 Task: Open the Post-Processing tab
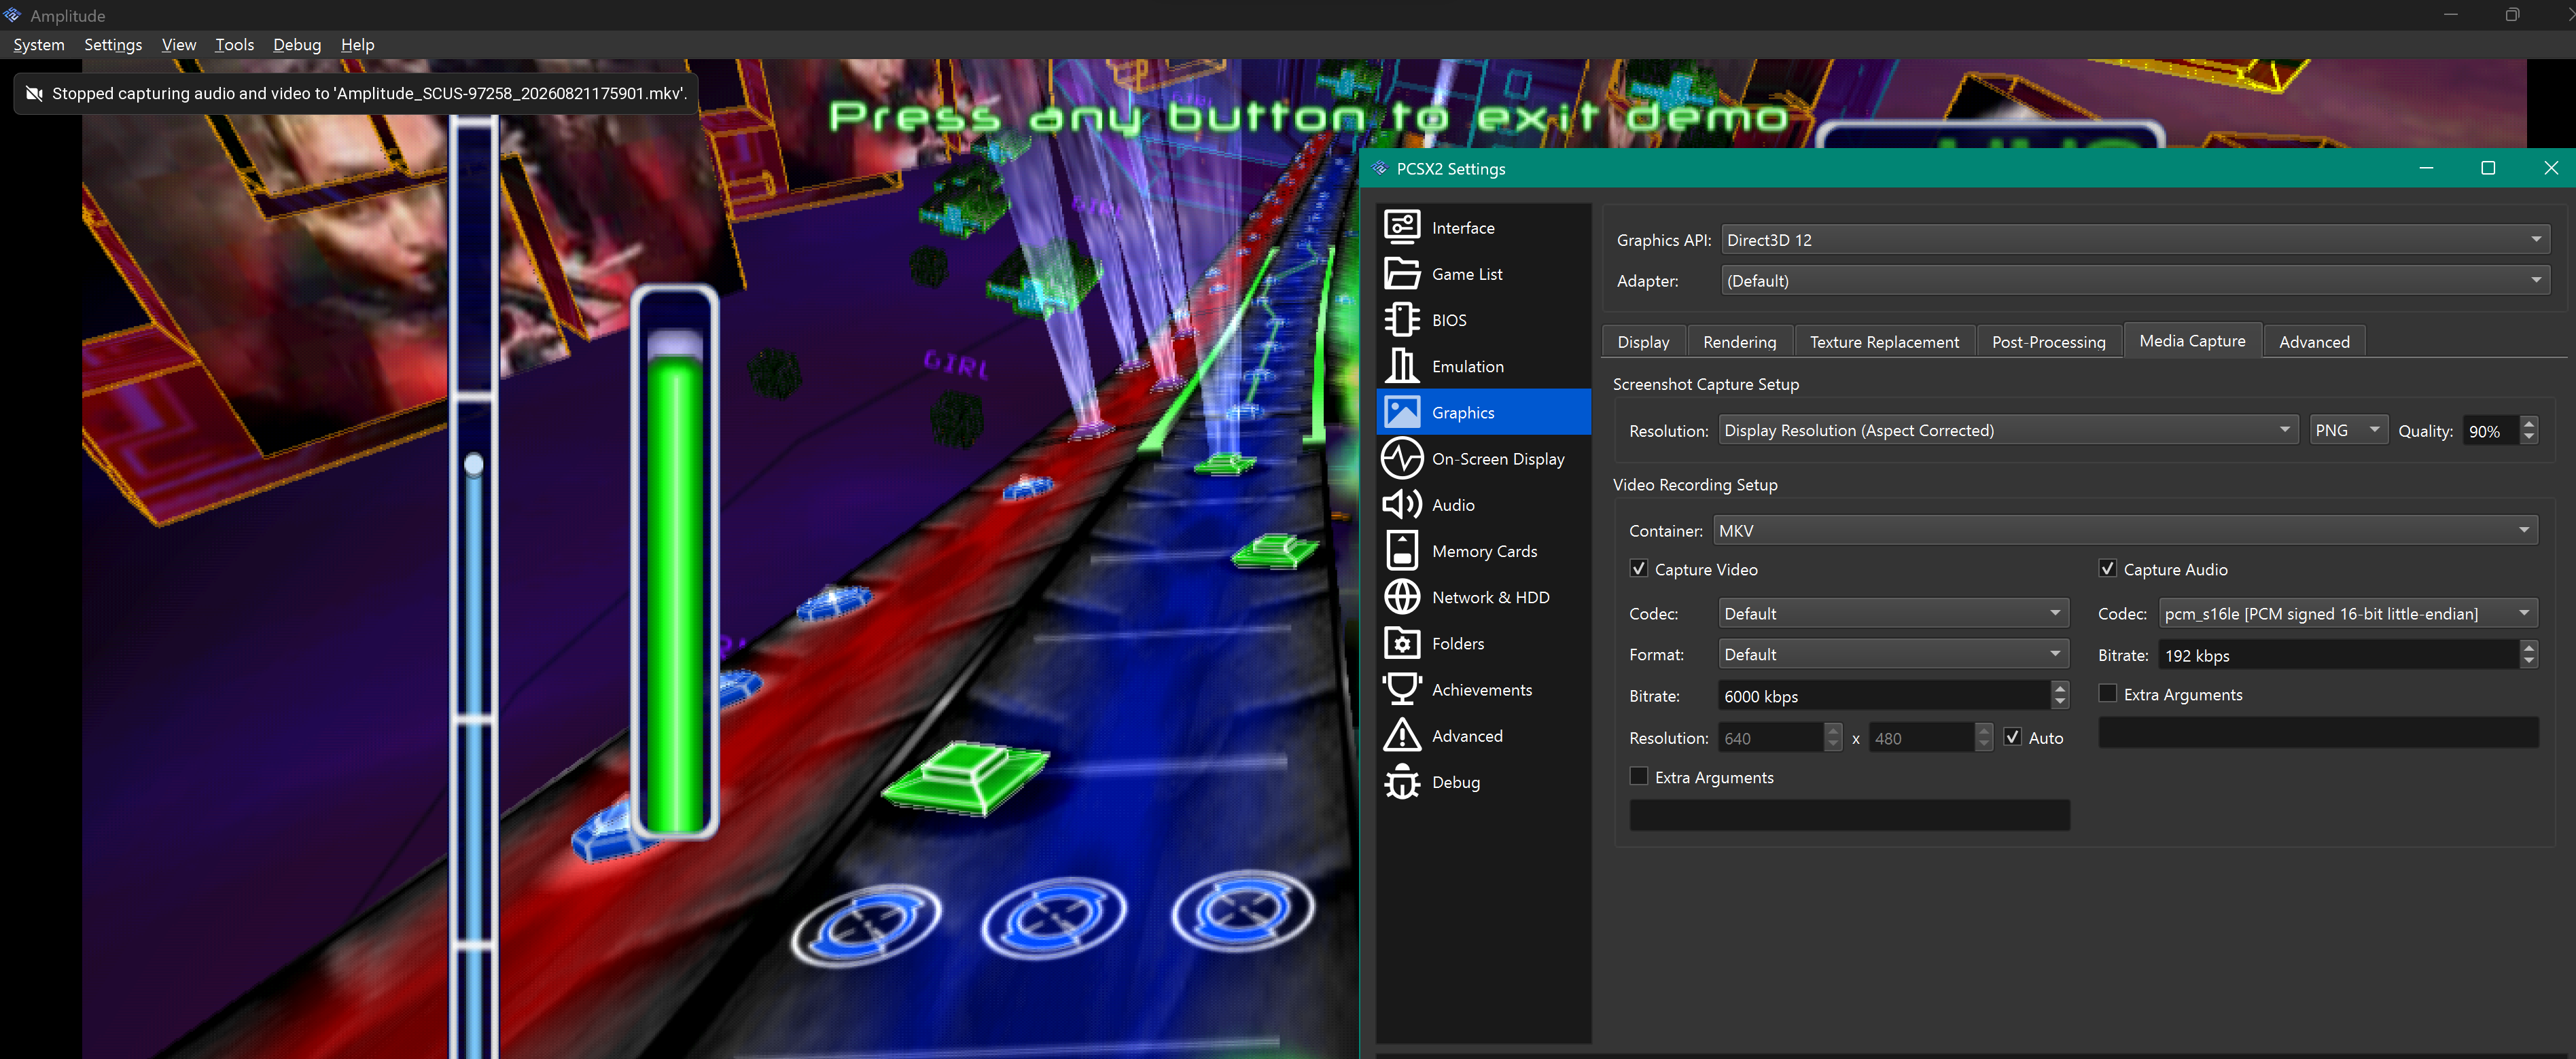pos(2048,342)
